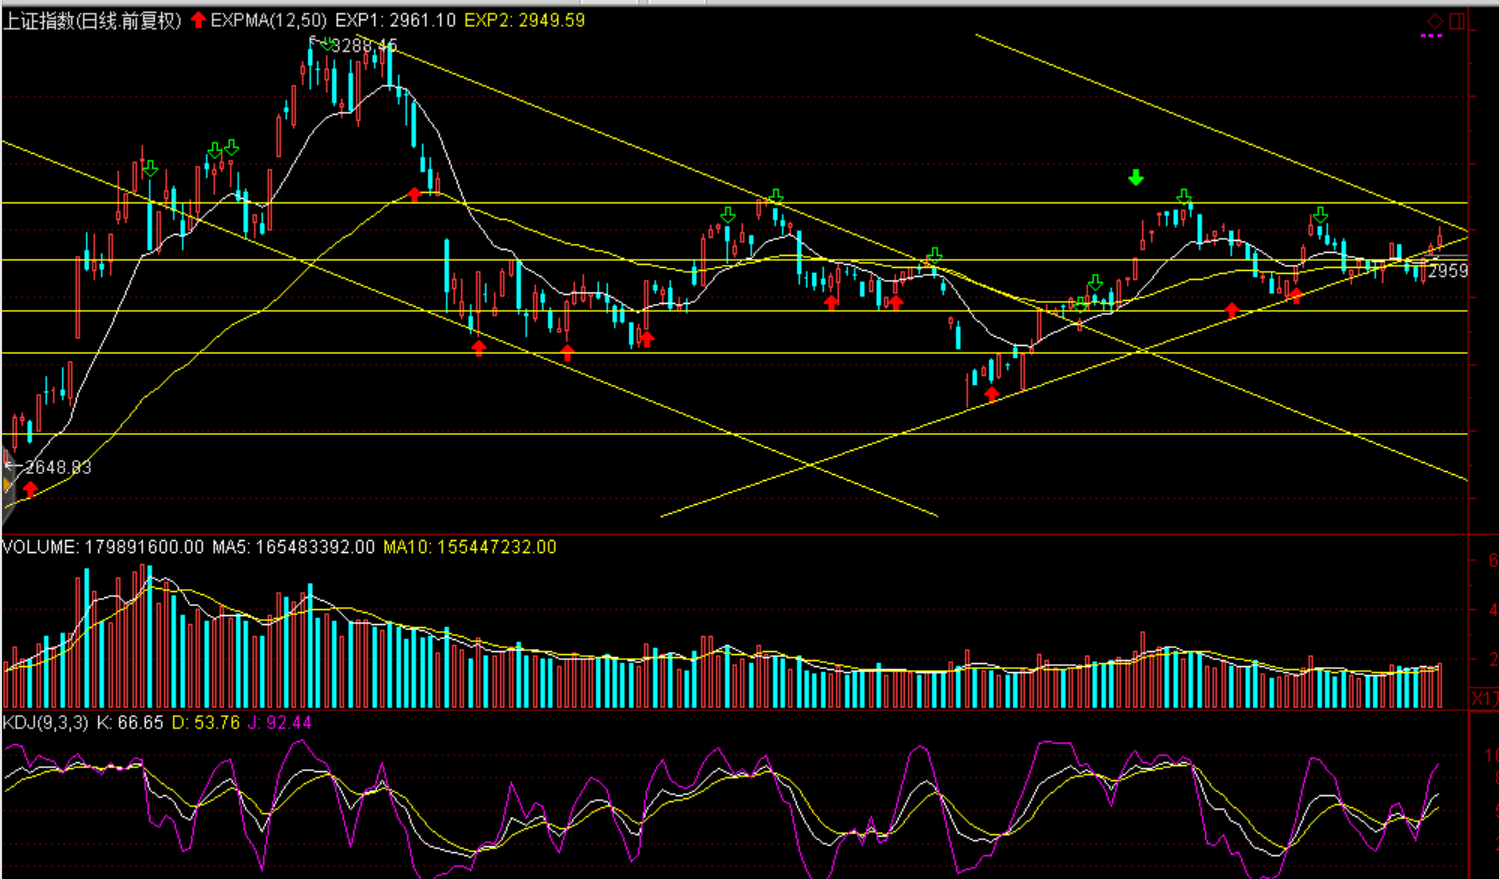Click the red up arrow below 2648.83

click(30, 489)
